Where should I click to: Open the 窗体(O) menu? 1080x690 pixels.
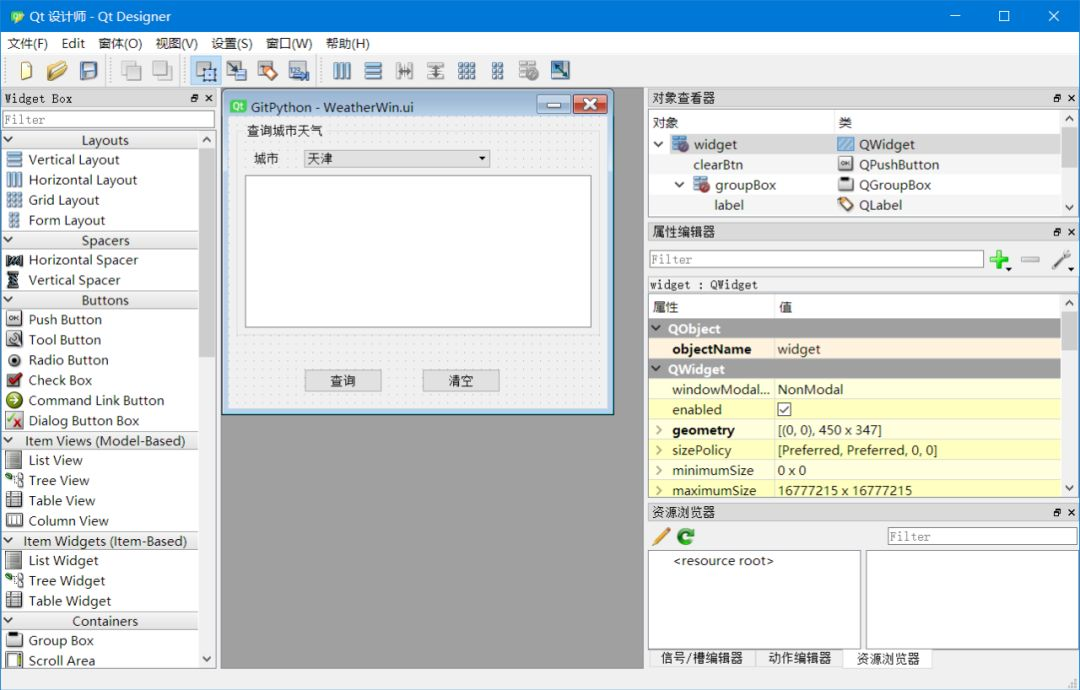point(120,43)
